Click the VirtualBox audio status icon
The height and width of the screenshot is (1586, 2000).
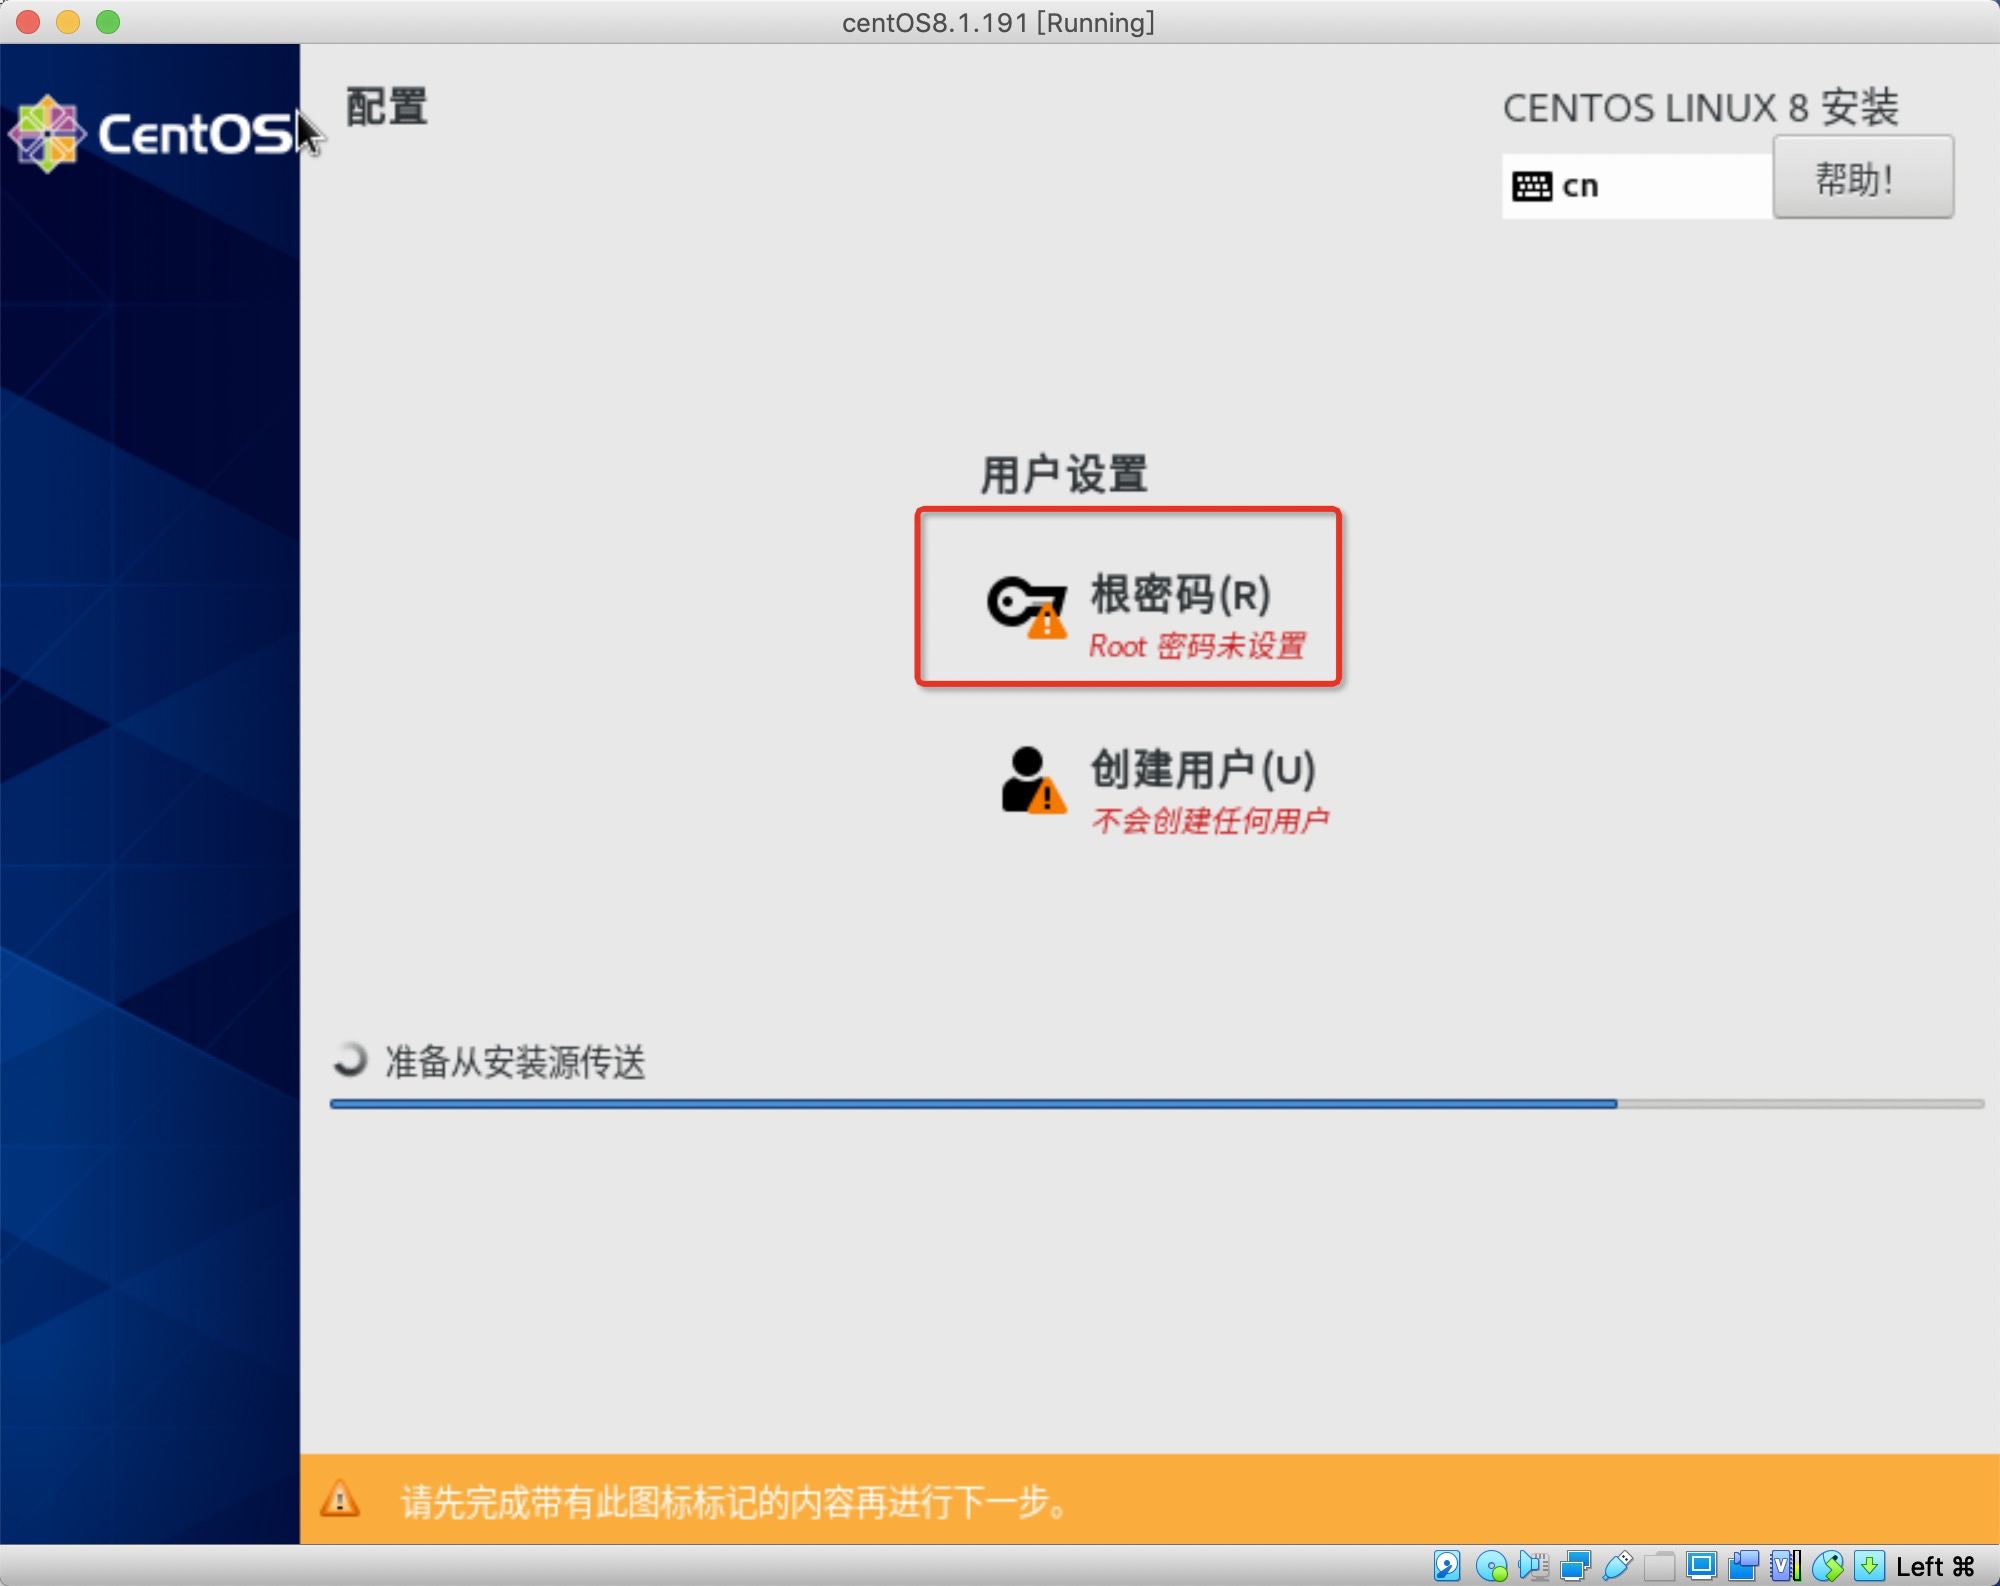coord(1533,1565)
